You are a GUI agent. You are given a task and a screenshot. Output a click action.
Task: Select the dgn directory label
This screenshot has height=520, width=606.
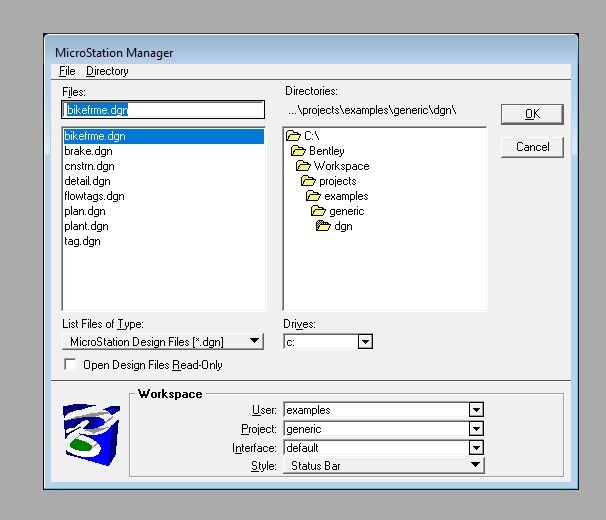343,226
